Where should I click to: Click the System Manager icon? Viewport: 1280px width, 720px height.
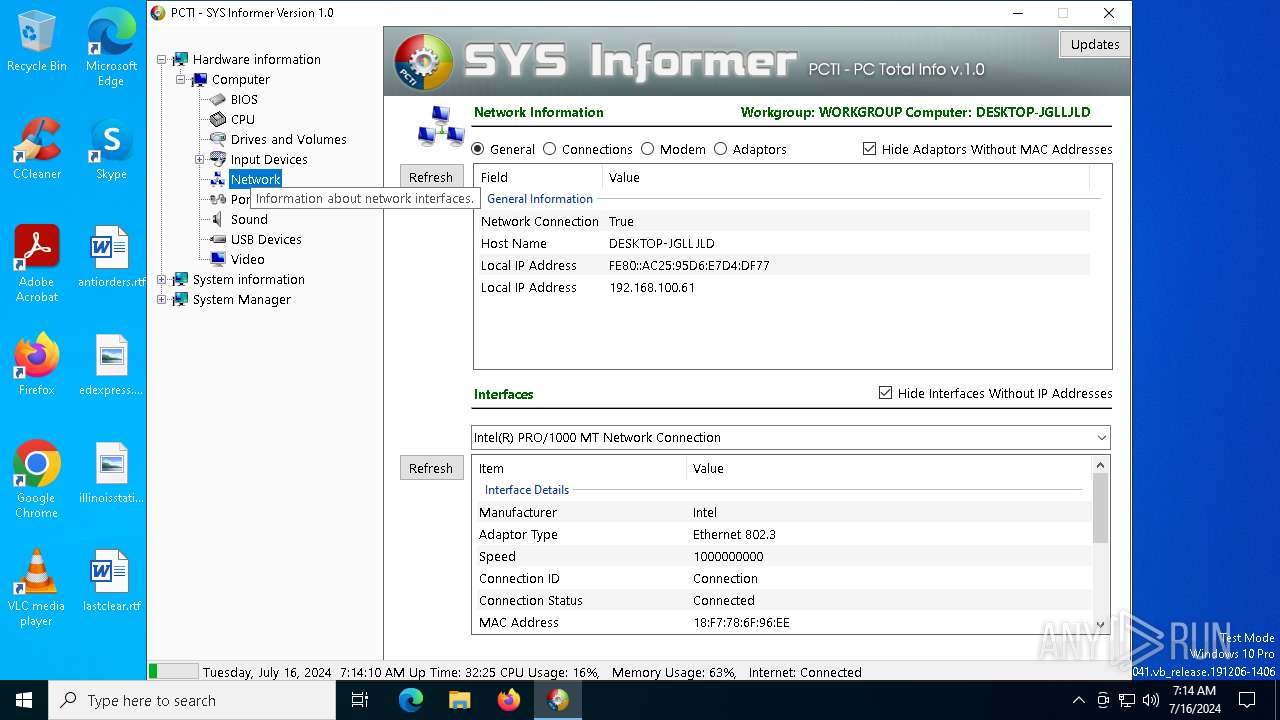pyautogui.click(x=180, y=299)
